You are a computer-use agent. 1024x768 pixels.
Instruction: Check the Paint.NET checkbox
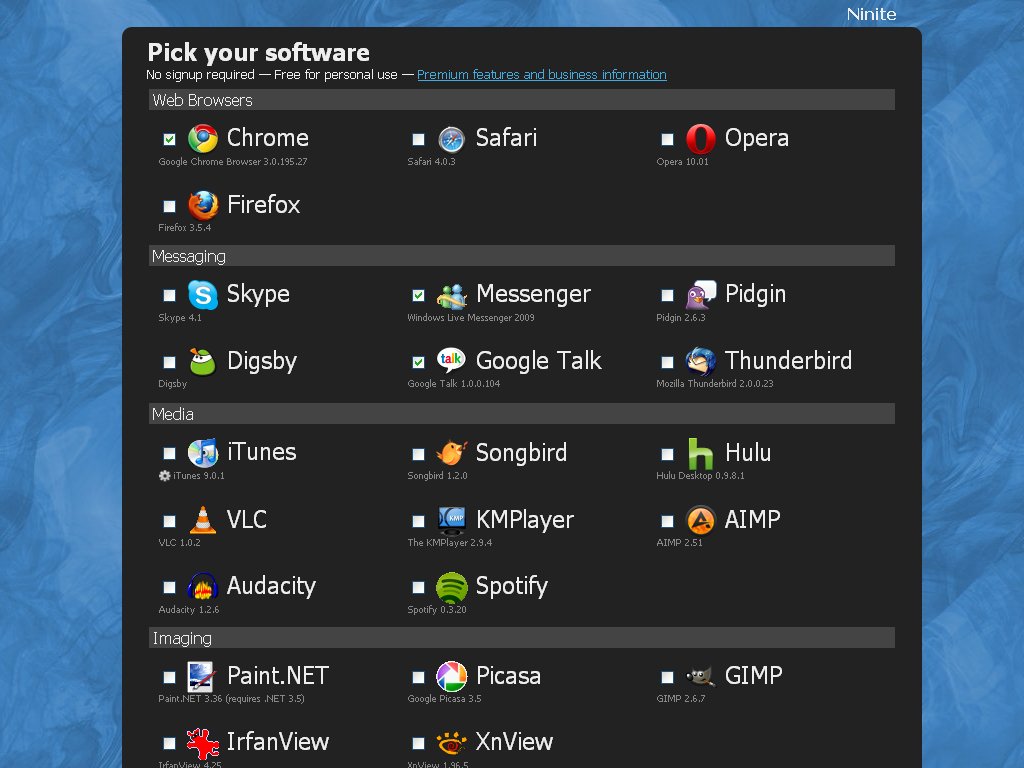click(x=170, y=677)
